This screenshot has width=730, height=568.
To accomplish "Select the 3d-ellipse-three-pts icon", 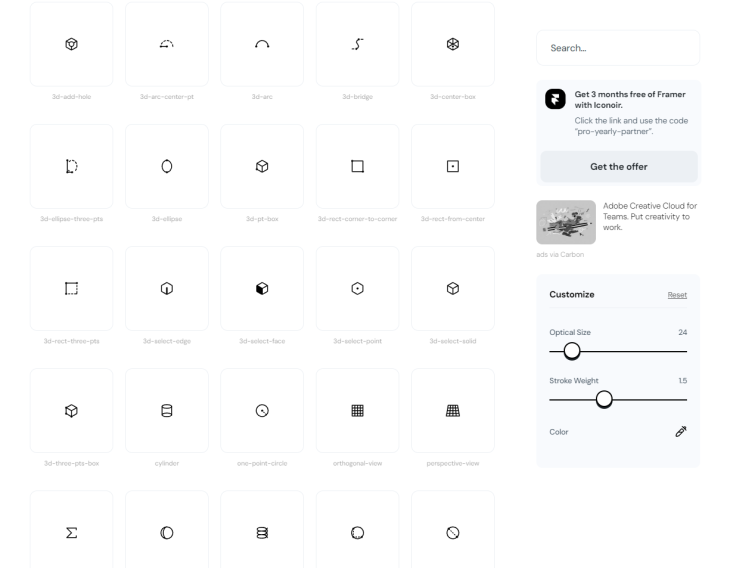I will pos(71,166).
